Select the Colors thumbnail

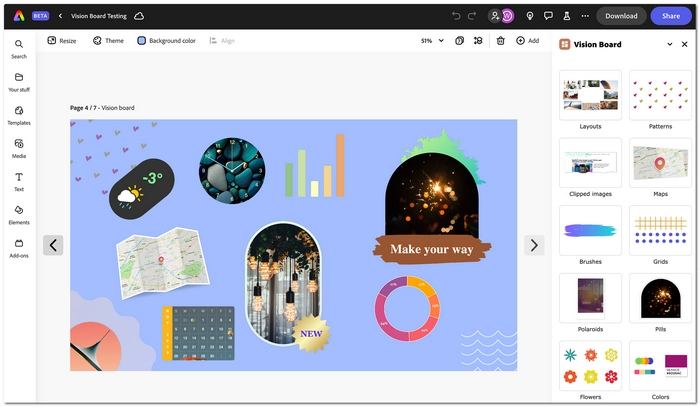tap(660, 366)
